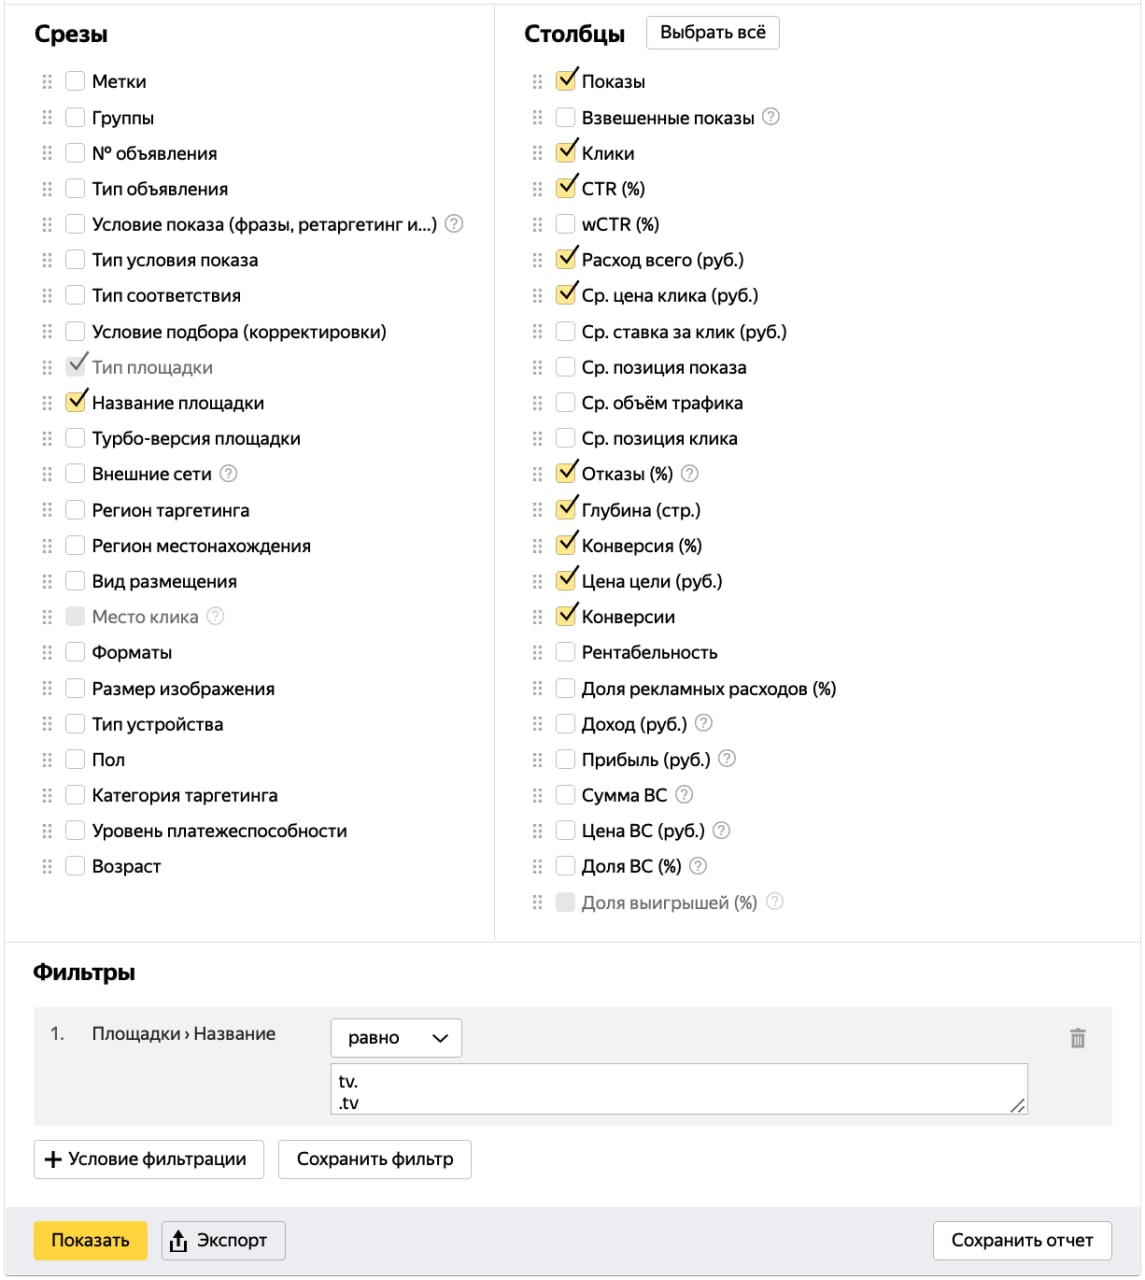Open the равно condition dropdown

(x=396, y=1038)
